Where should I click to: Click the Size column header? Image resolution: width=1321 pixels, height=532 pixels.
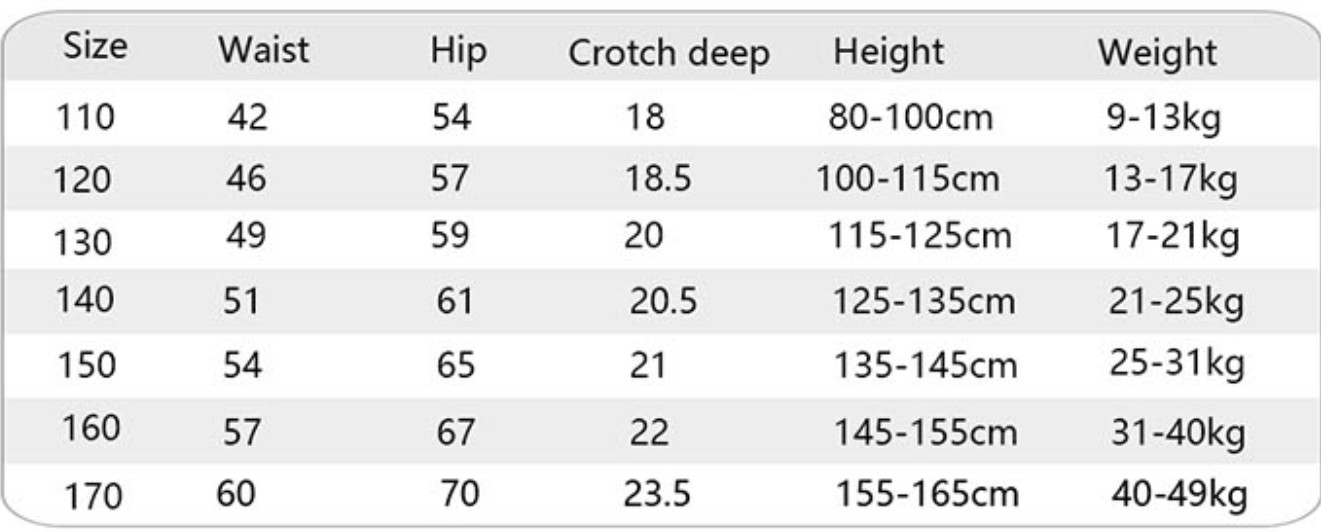95,48
